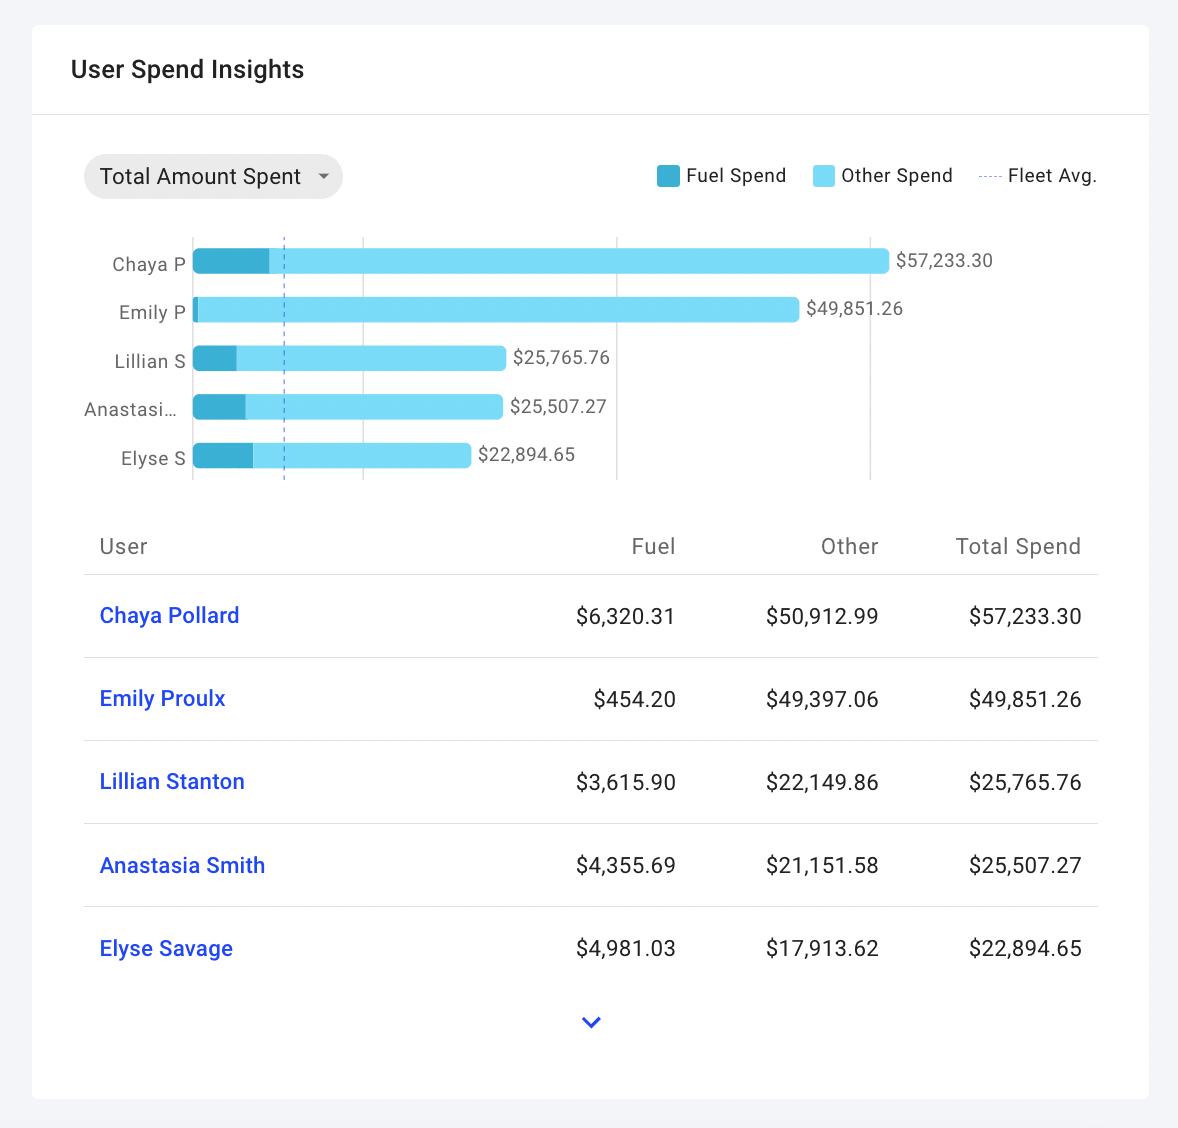Click the $57,233.30 bar value label
Viewport: 1178px width, 1128px height.
point(943,261)
